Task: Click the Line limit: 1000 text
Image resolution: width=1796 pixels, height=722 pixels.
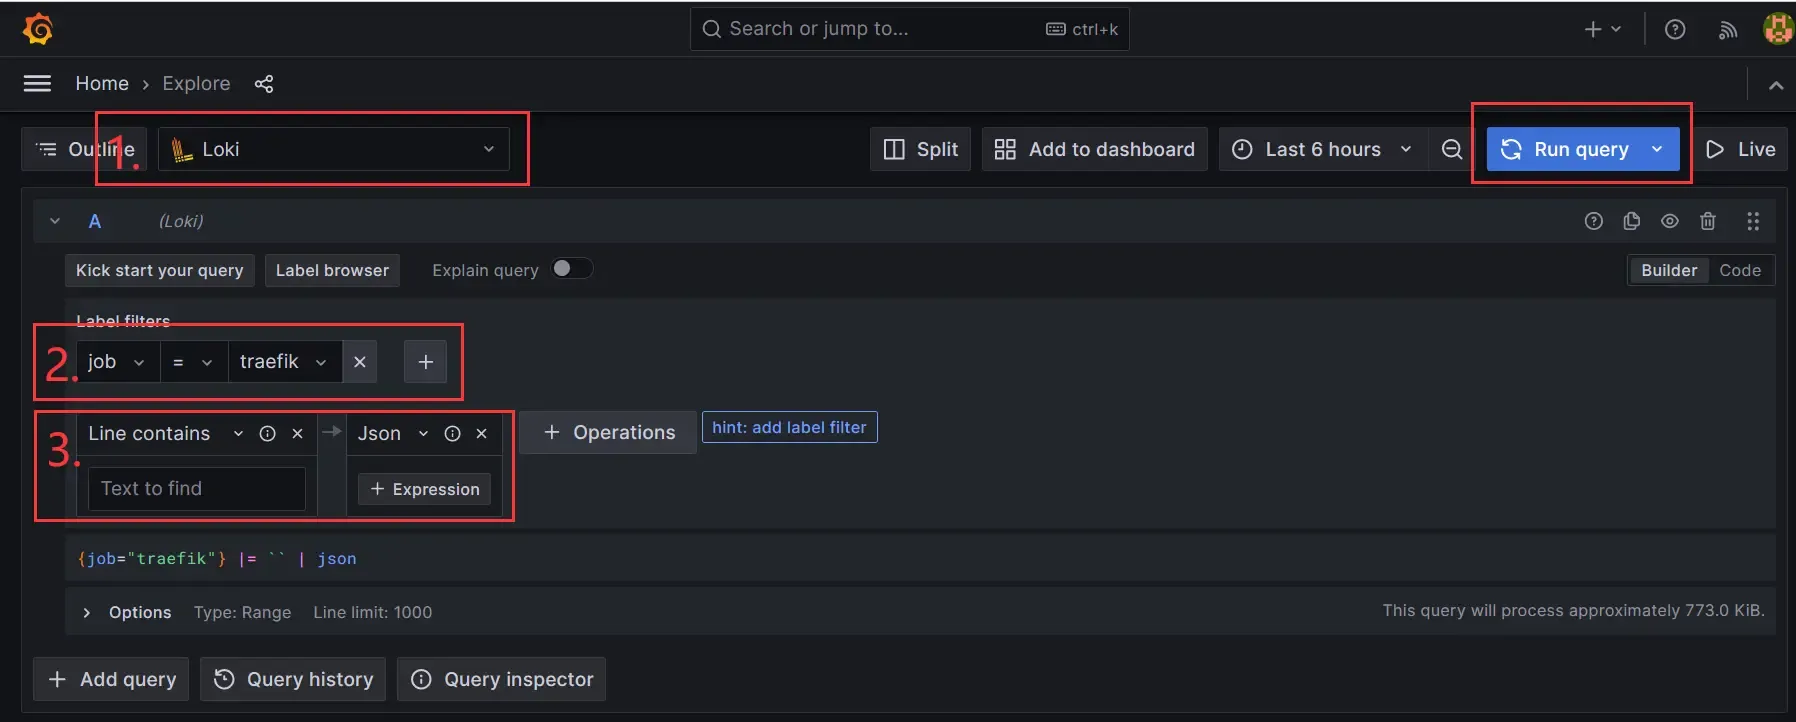Action: pos(372,612)
